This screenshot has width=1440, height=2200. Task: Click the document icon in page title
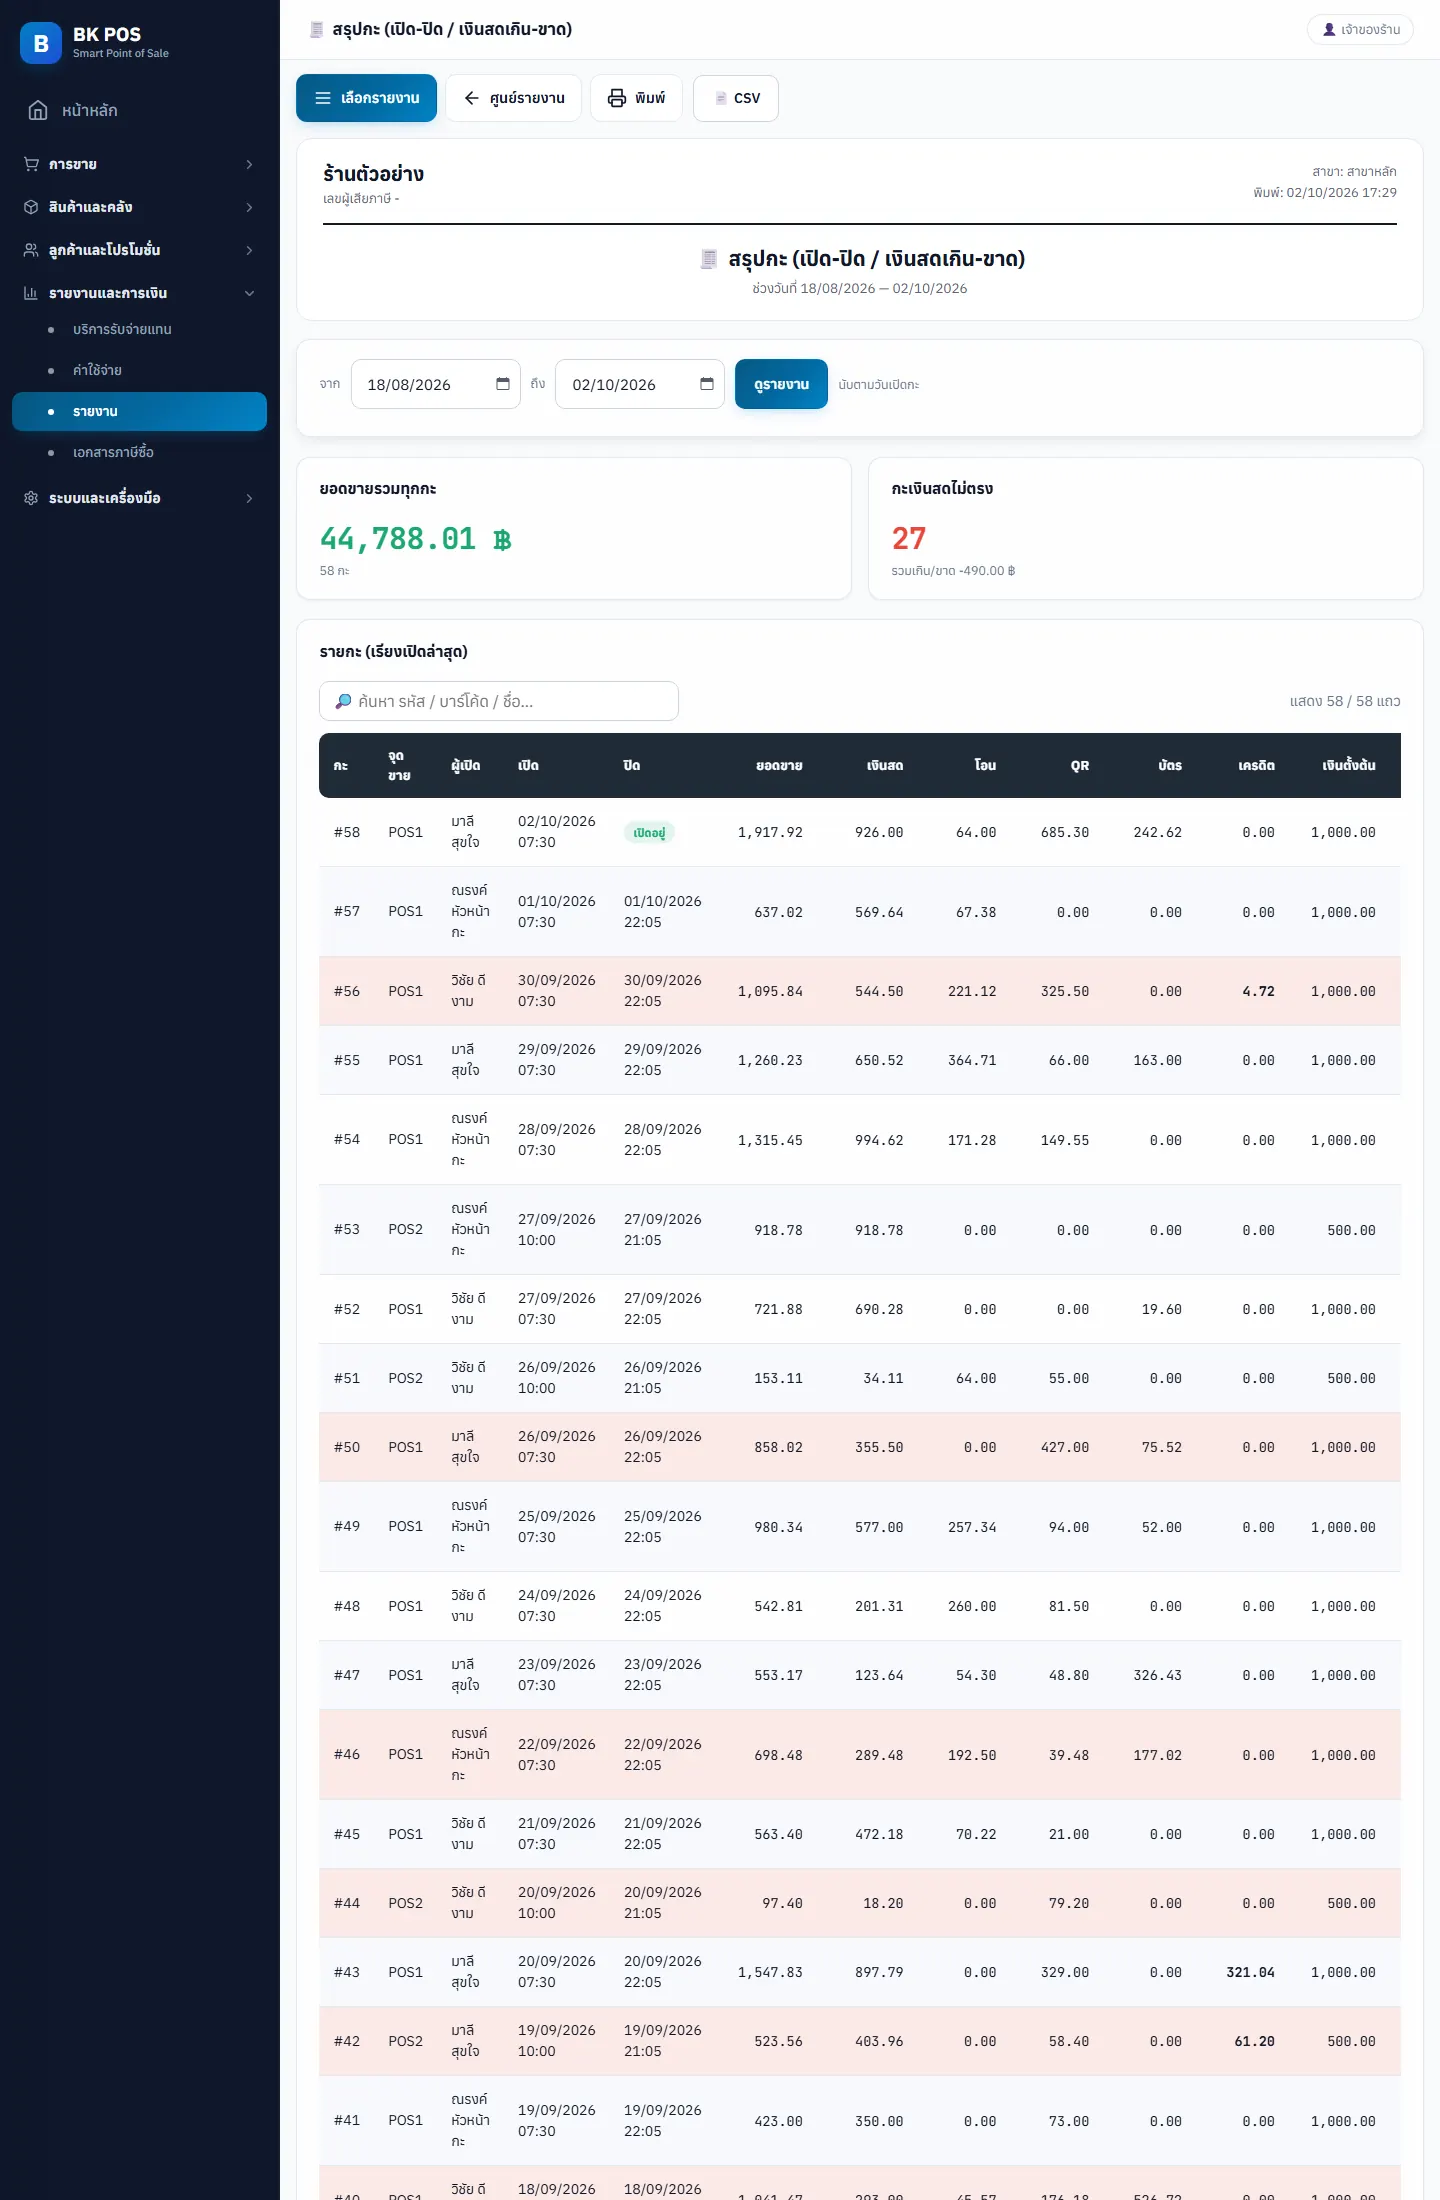click(x=317, y=30)
